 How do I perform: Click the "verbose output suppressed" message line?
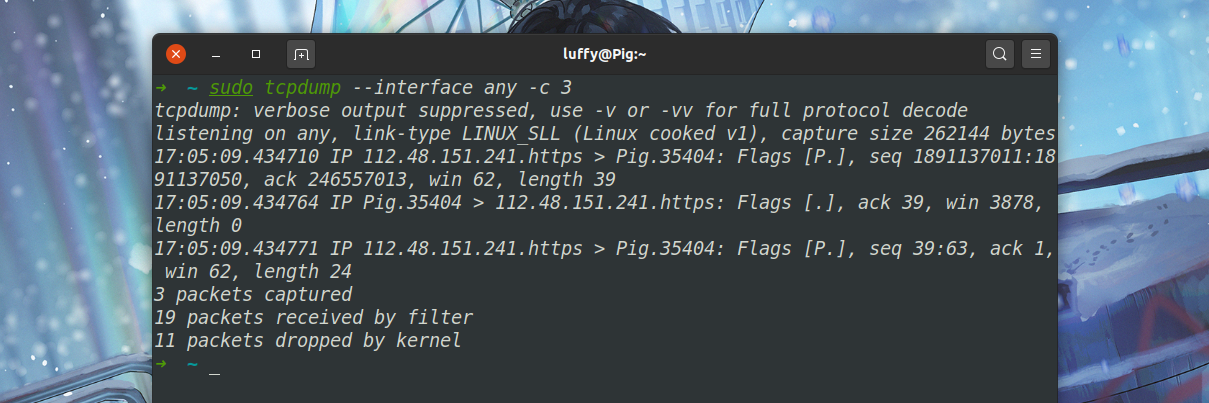(562, 111)
